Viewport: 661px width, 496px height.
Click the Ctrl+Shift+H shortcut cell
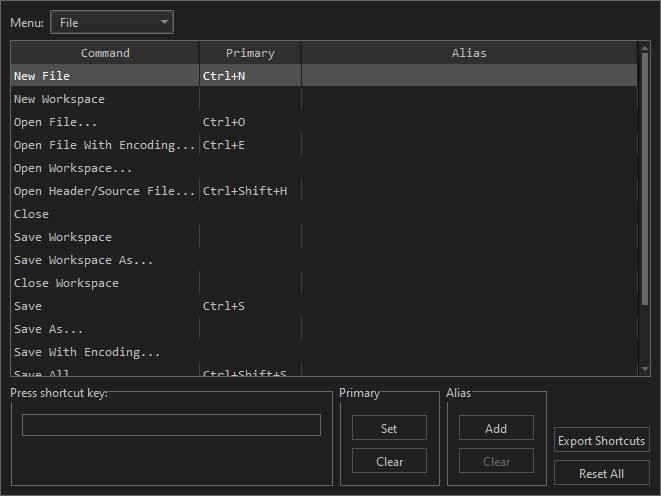tap(250, 191)
